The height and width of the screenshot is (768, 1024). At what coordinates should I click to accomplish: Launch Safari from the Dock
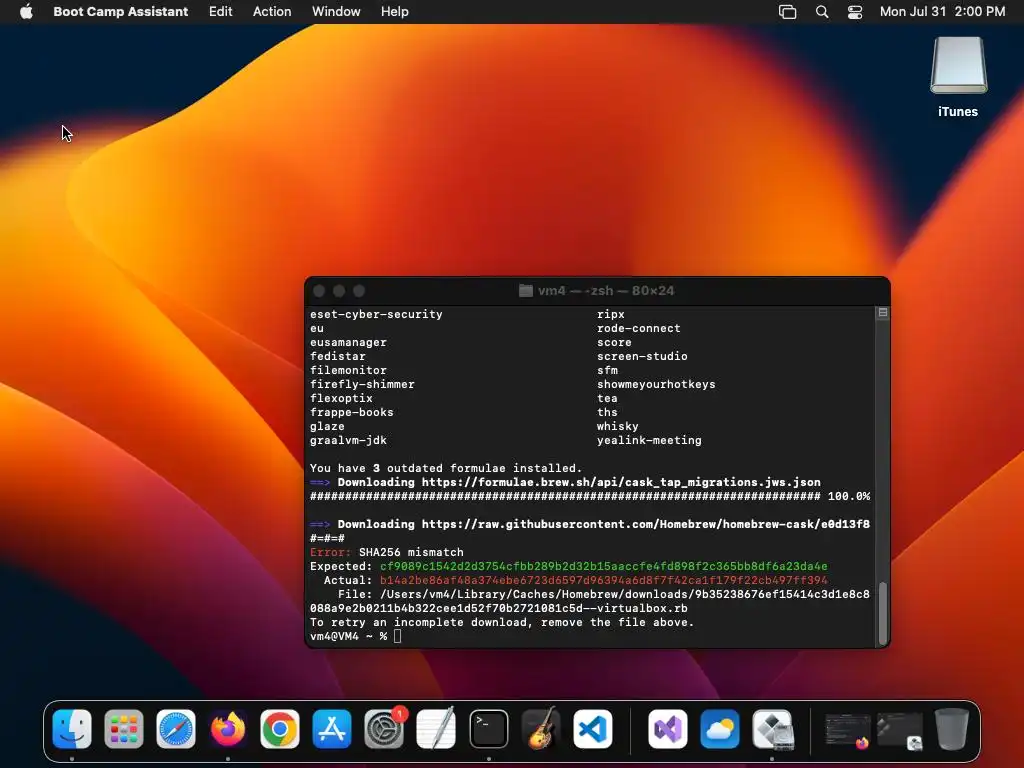tap(176, 729)
